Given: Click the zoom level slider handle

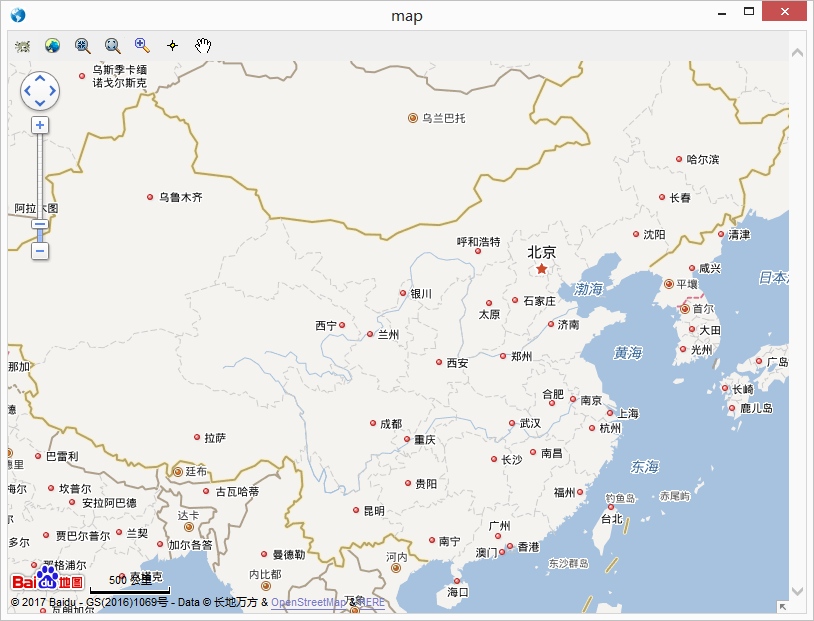Looking at the screenshot, I should (40, 224).
